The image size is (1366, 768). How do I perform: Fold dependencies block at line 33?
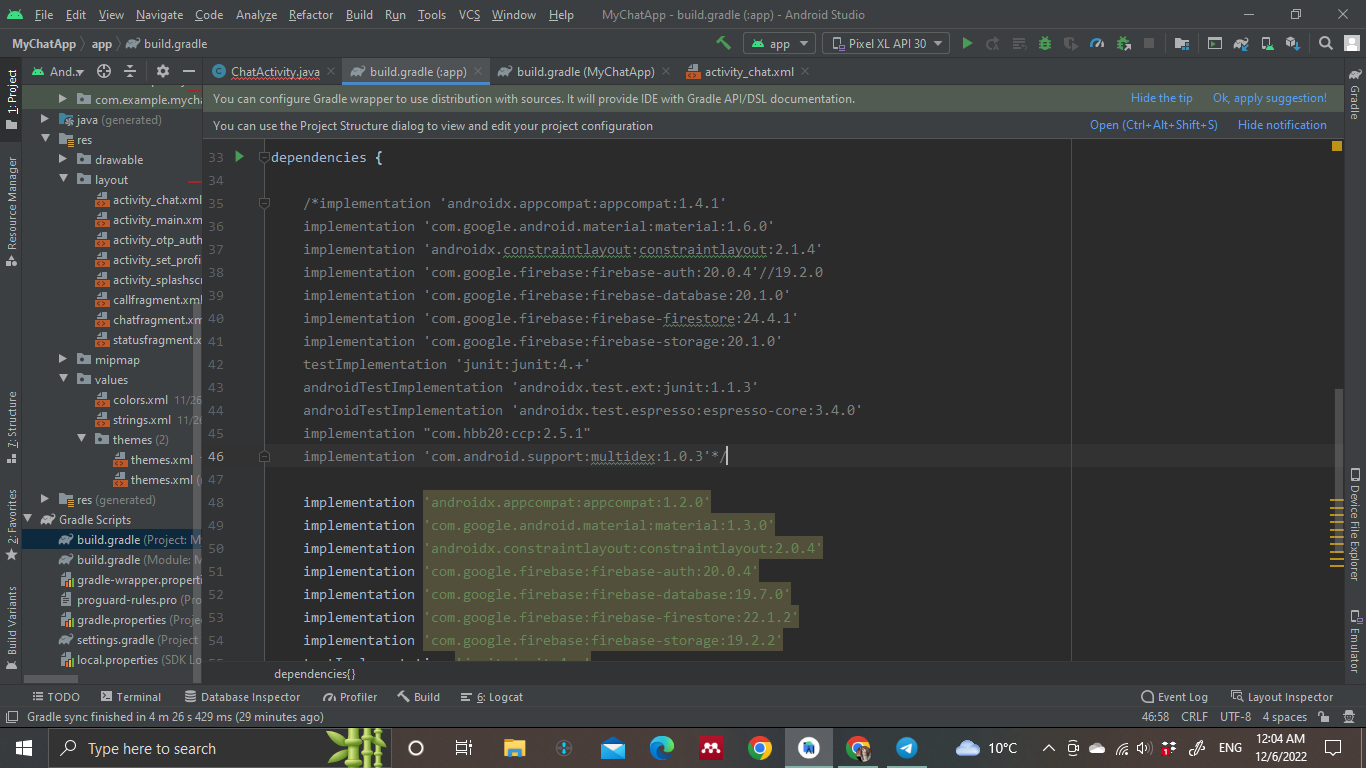(x=264, y=157)
